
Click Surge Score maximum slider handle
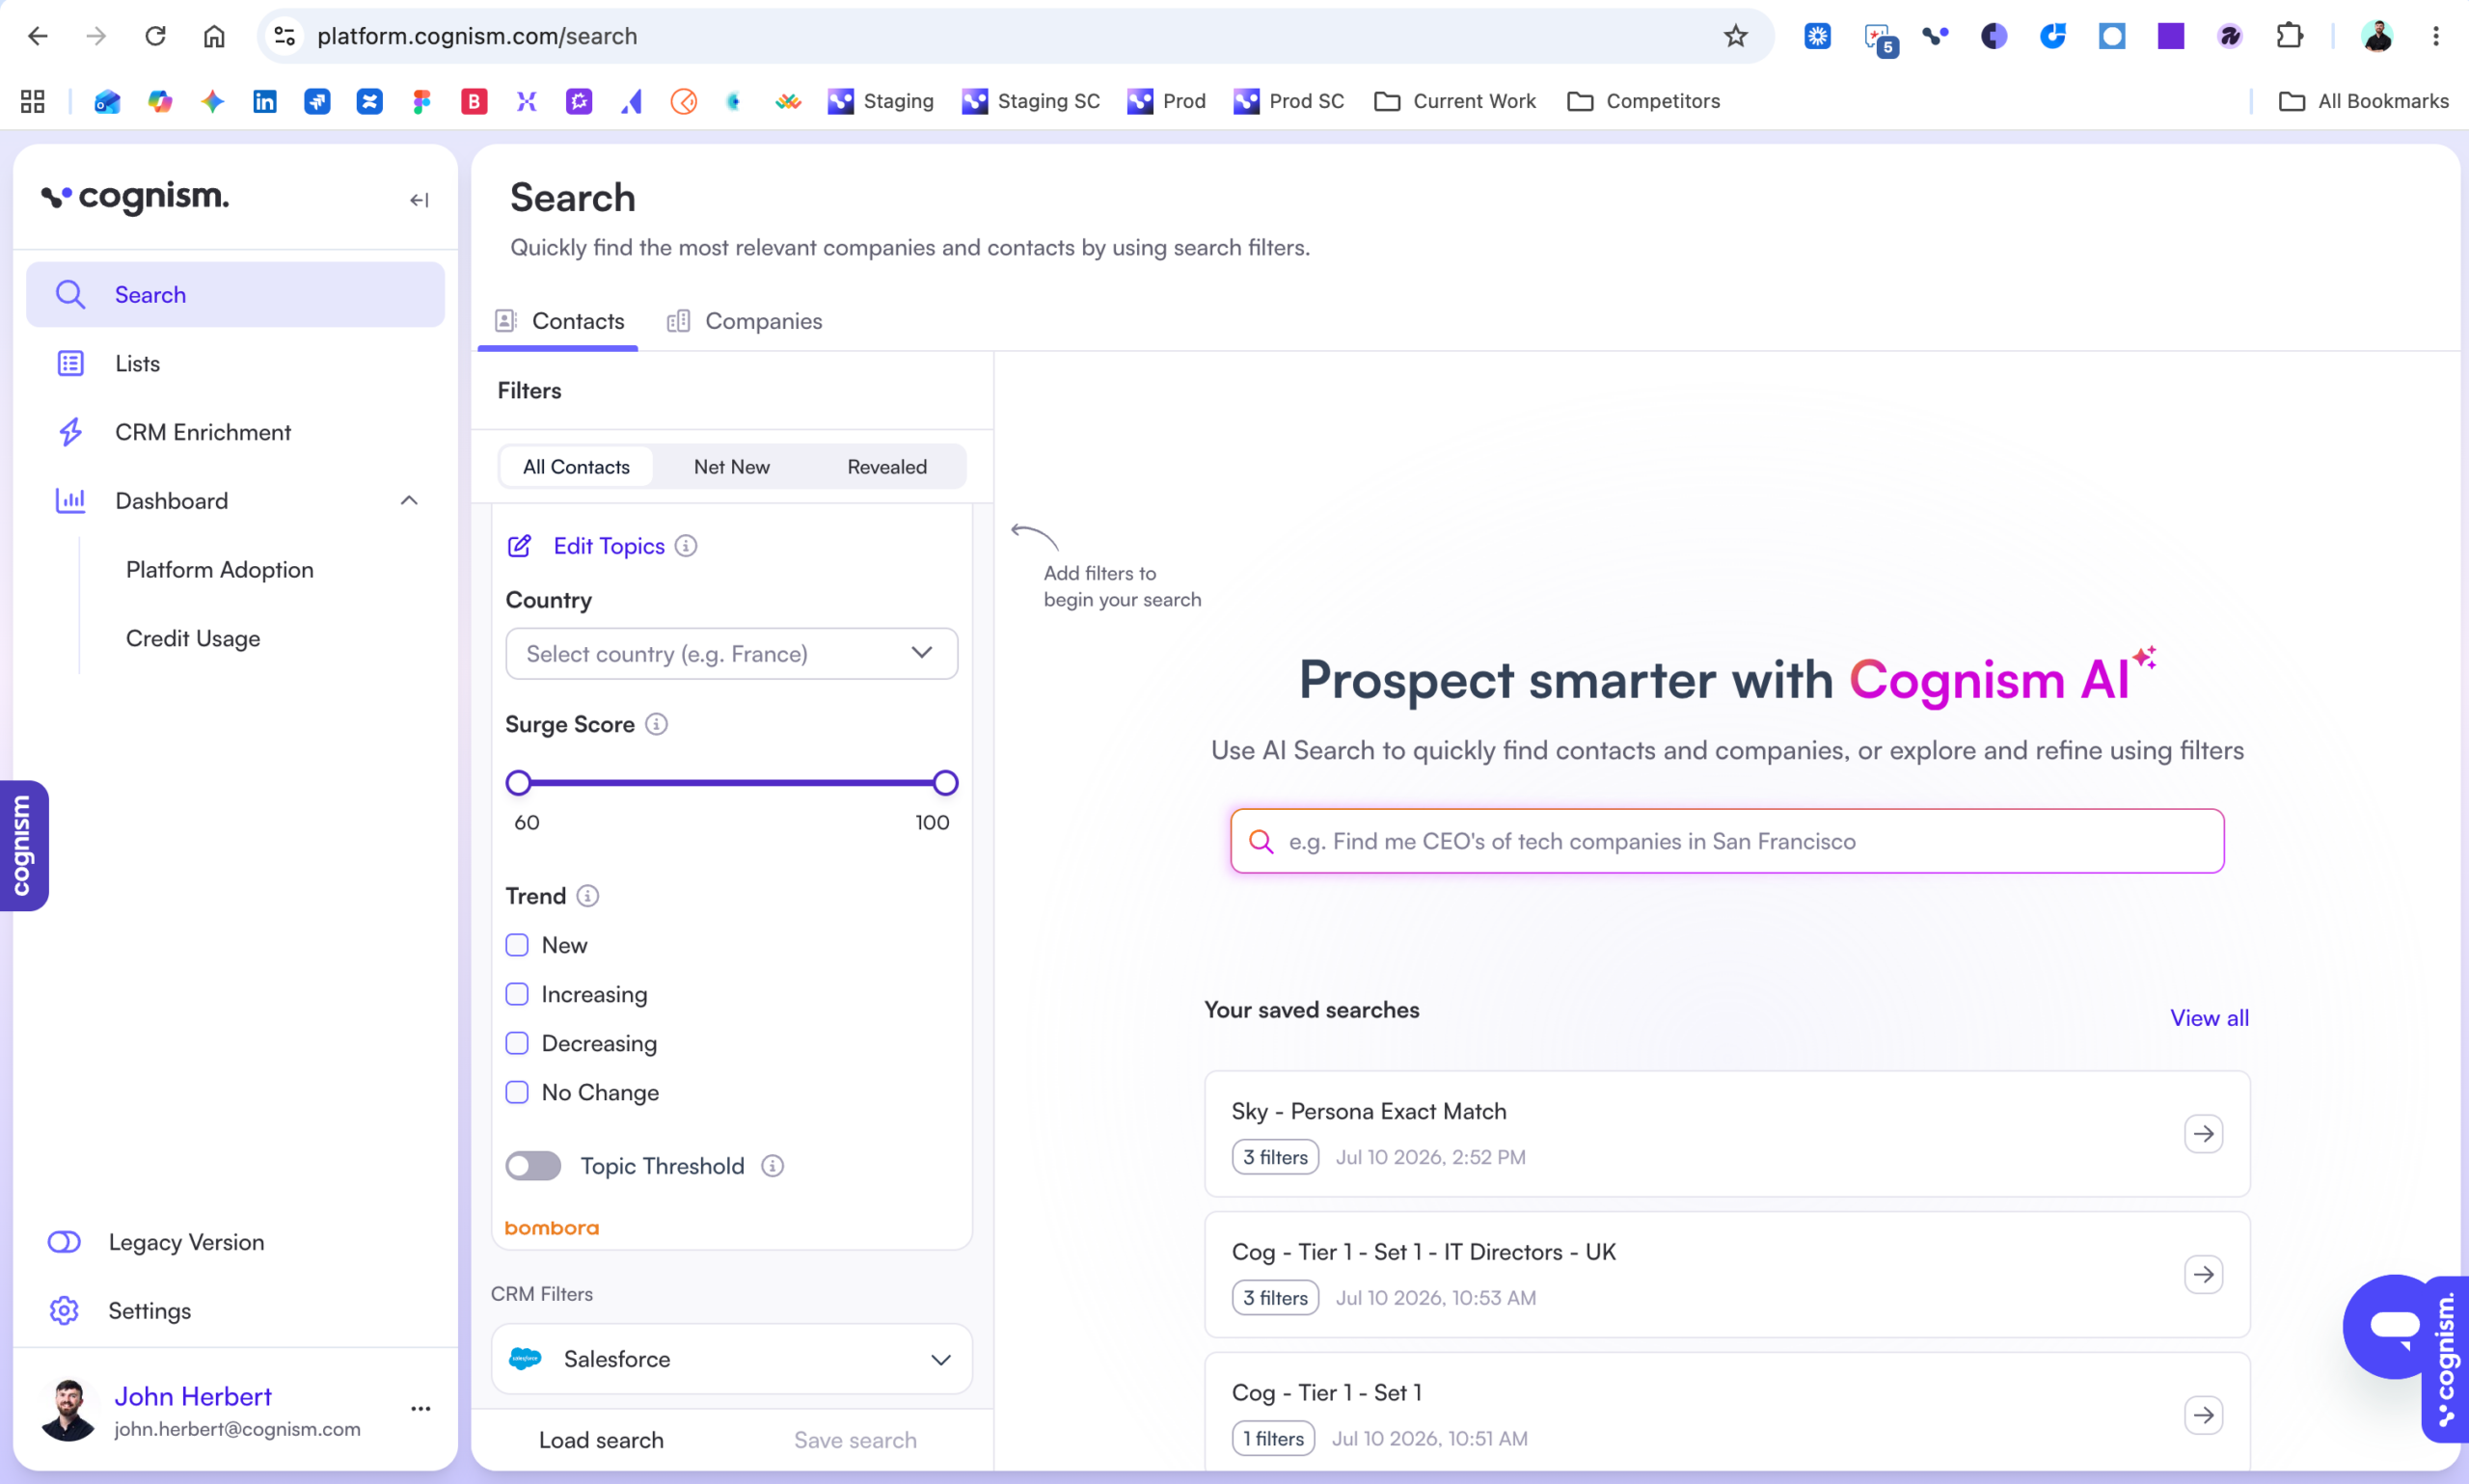pyautogui.click(x=945, y=783)
